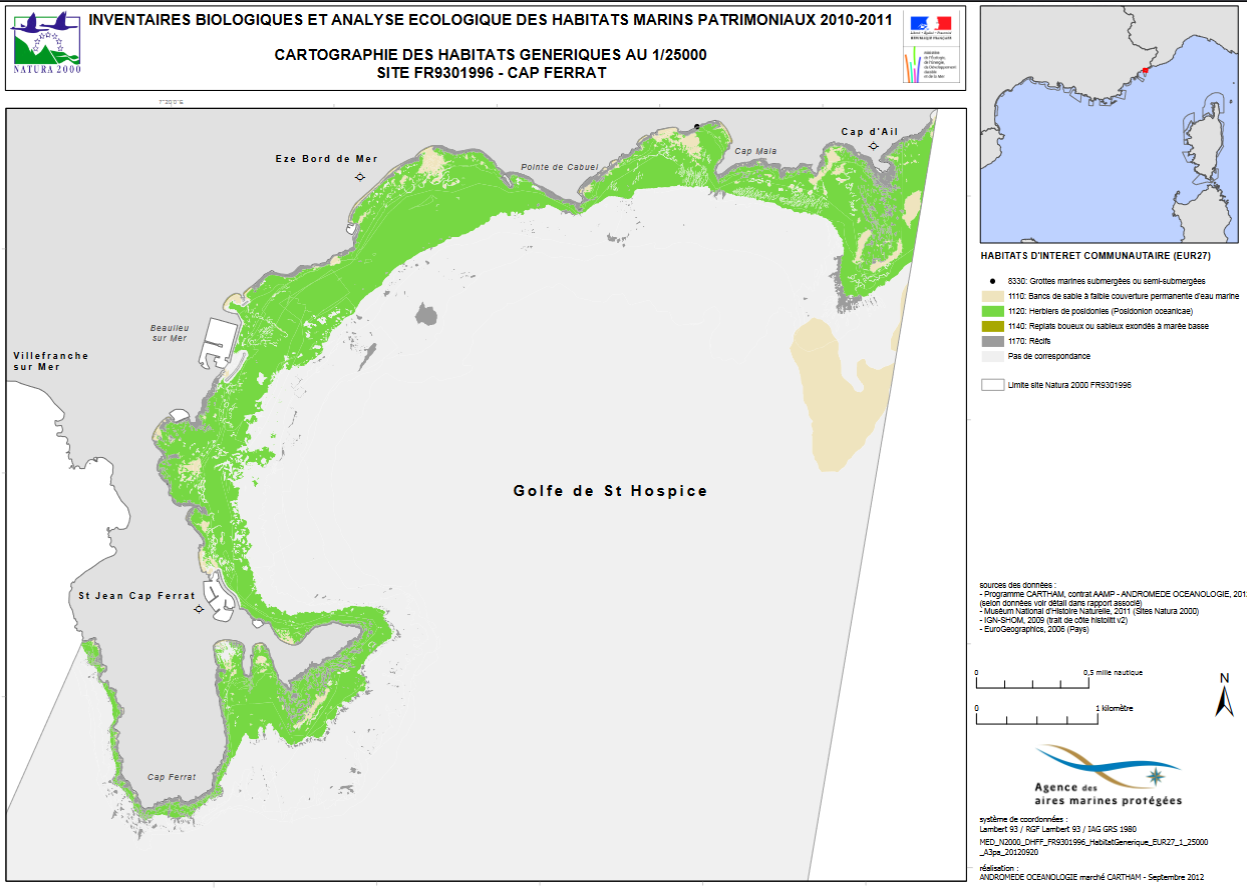Click the beige 1110 Bancs de sable swatch
Image resolution: width=1247 pixels, height=892 pixels.
(994, 297)
